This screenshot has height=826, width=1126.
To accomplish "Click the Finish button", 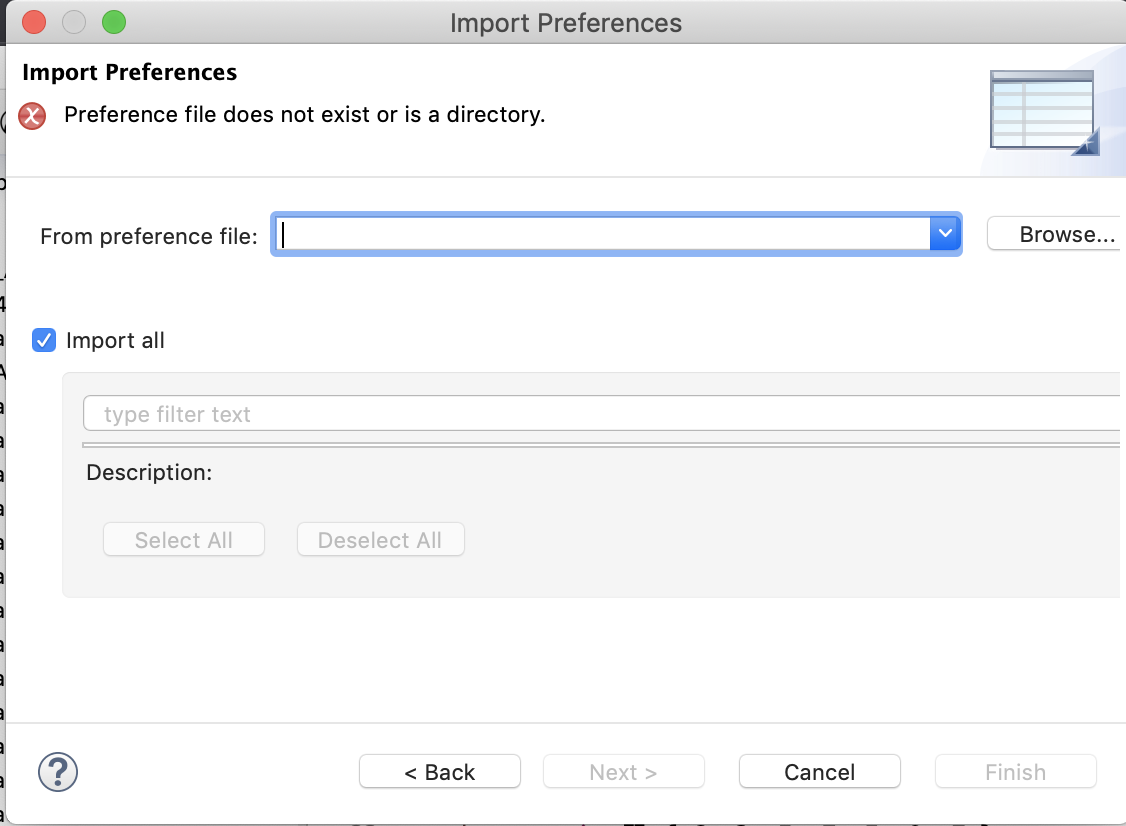I will (1015, 772).
